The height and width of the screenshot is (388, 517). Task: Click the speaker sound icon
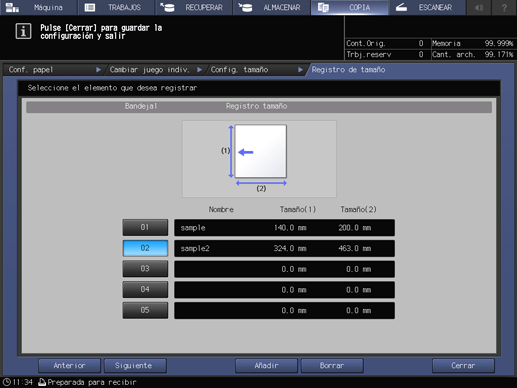click(479, 7)
